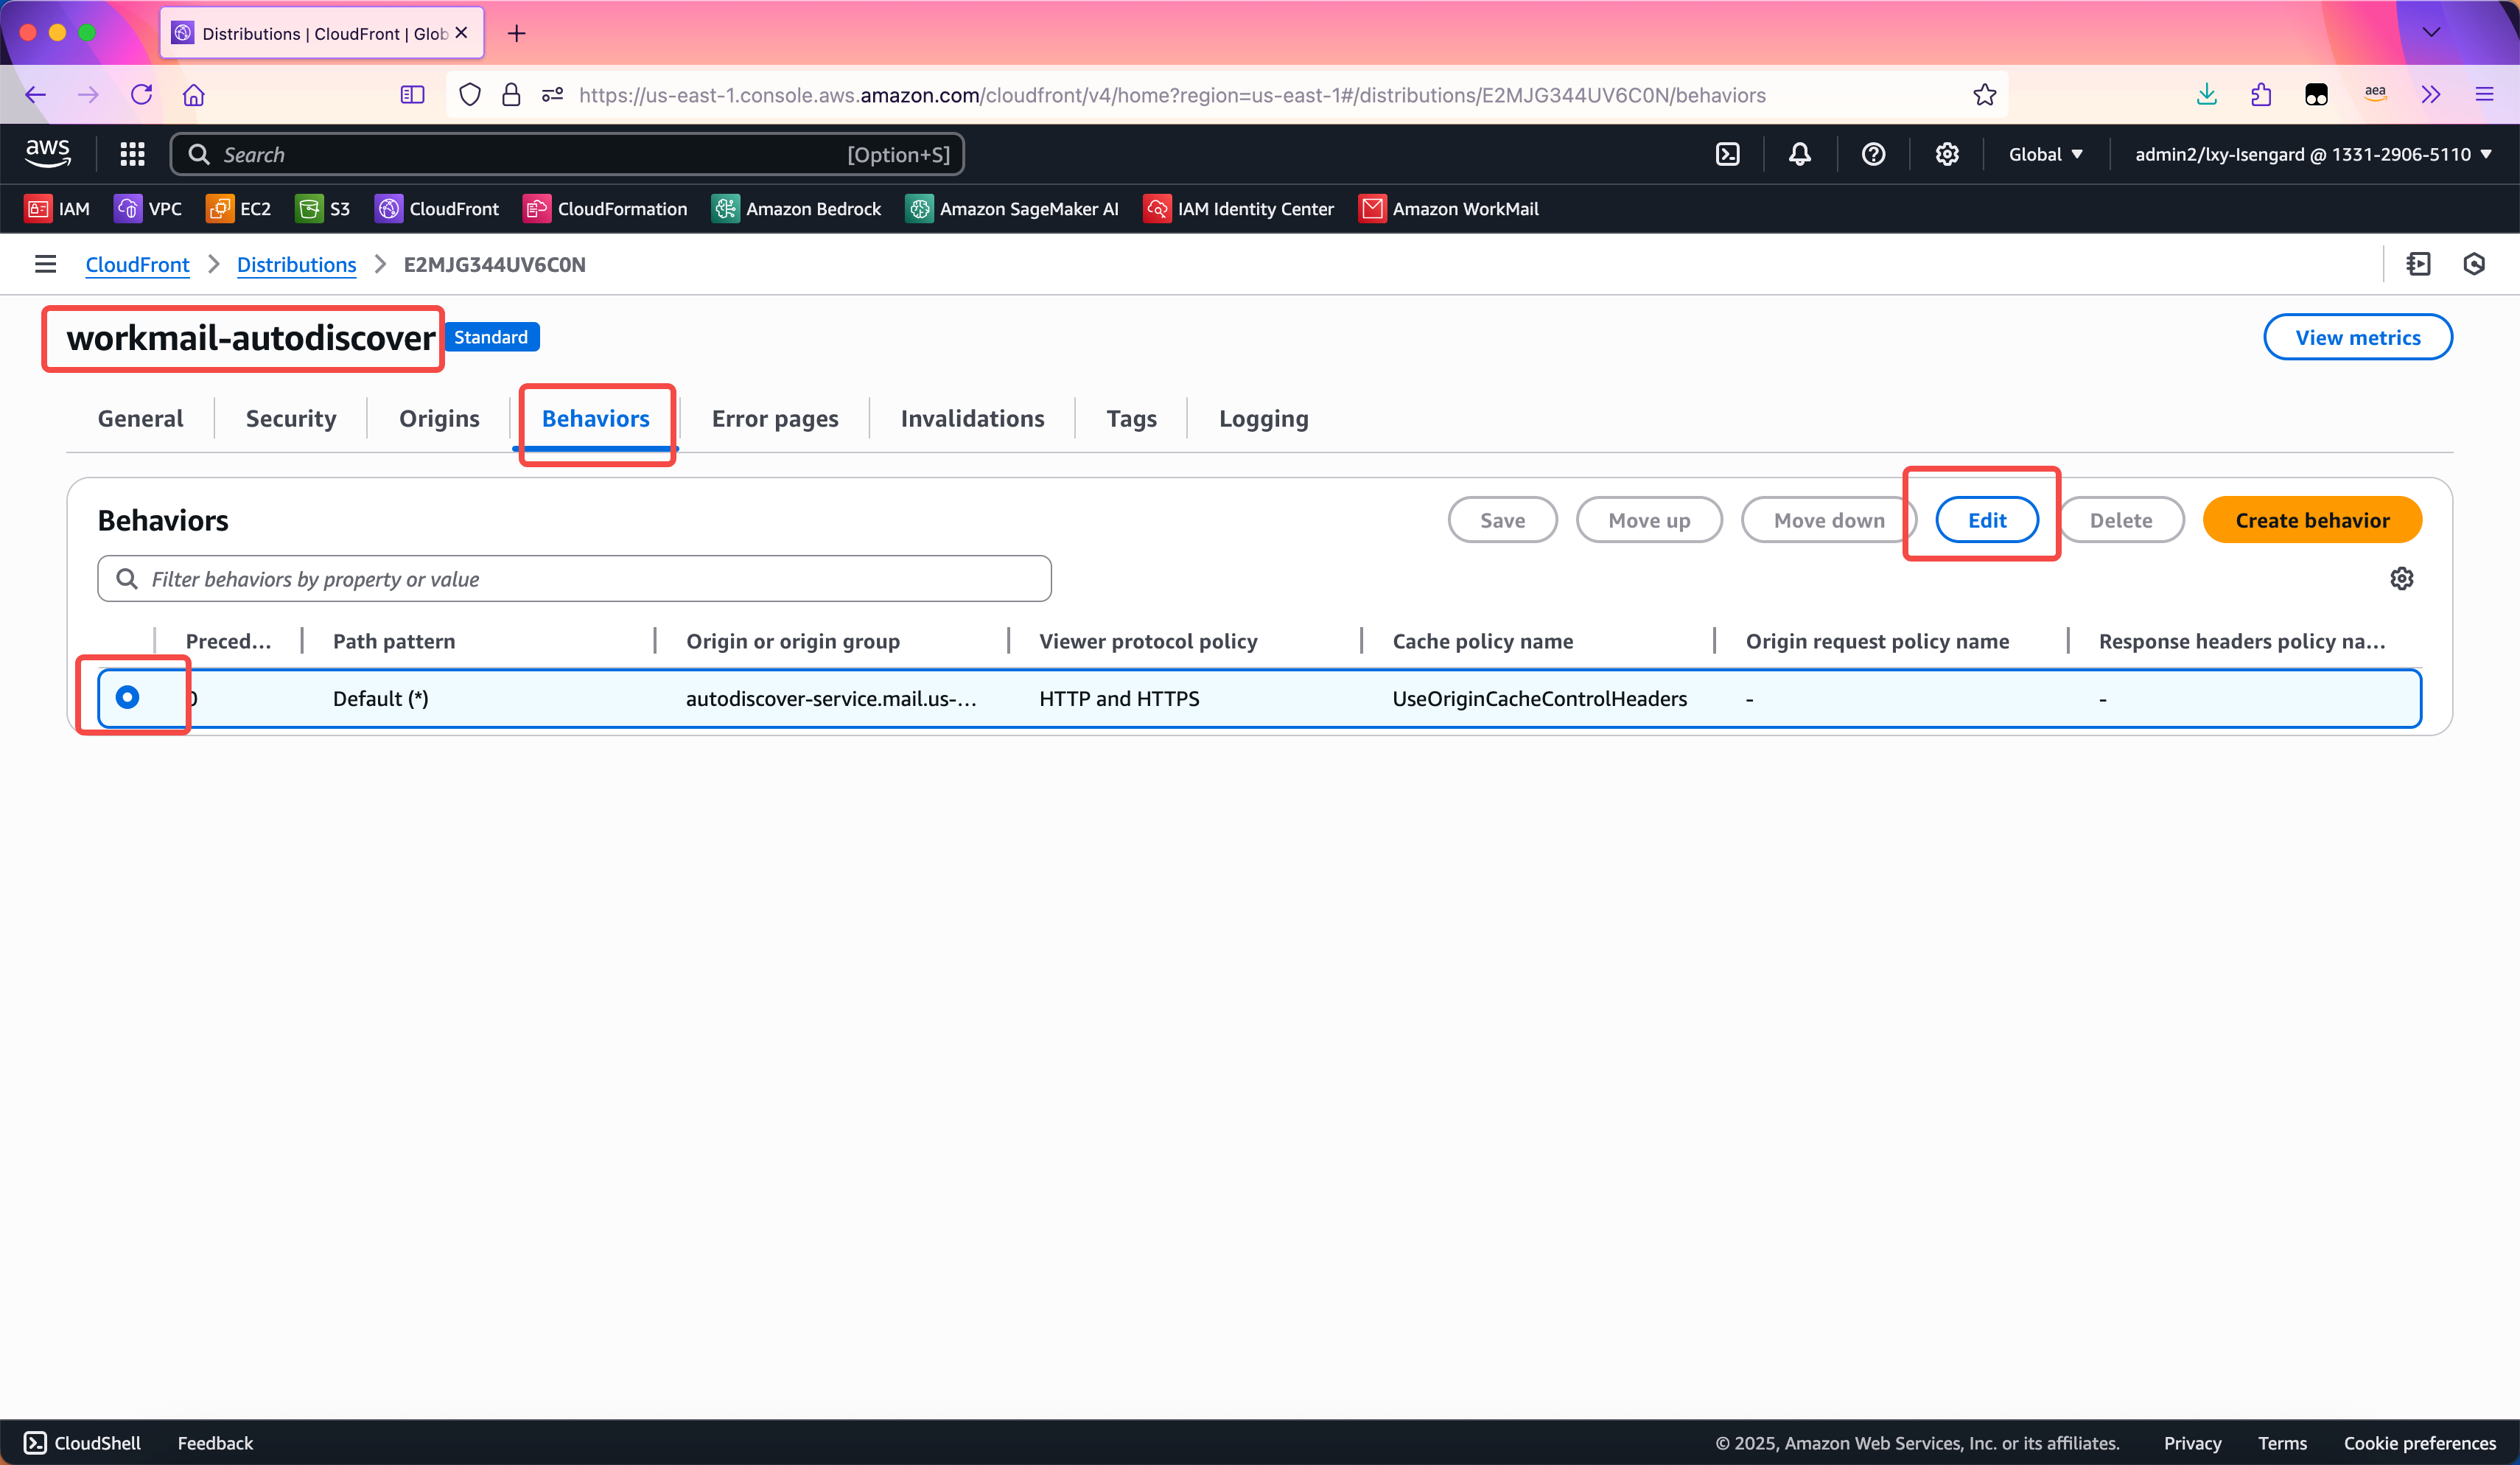The height and width of the screenshot is (1465, 2520).
Task: Open Amazon WorkMail shortcut
Action: tap(1448, 208)
